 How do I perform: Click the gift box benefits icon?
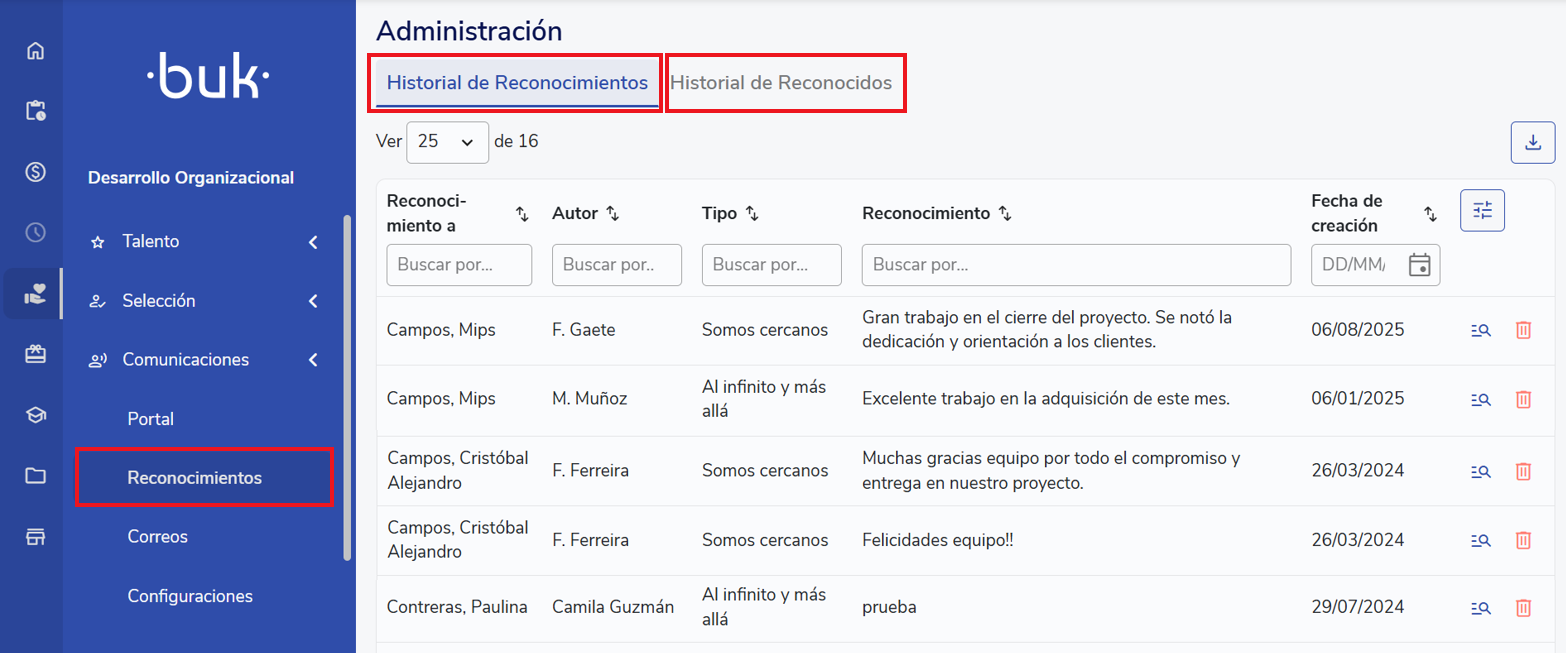(x=36, y=354)
